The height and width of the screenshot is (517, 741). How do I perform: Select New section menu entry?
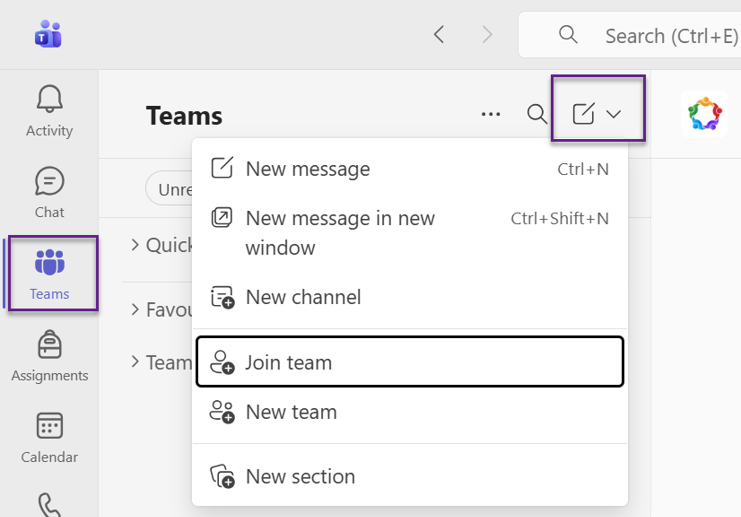[x=409, y=476]
